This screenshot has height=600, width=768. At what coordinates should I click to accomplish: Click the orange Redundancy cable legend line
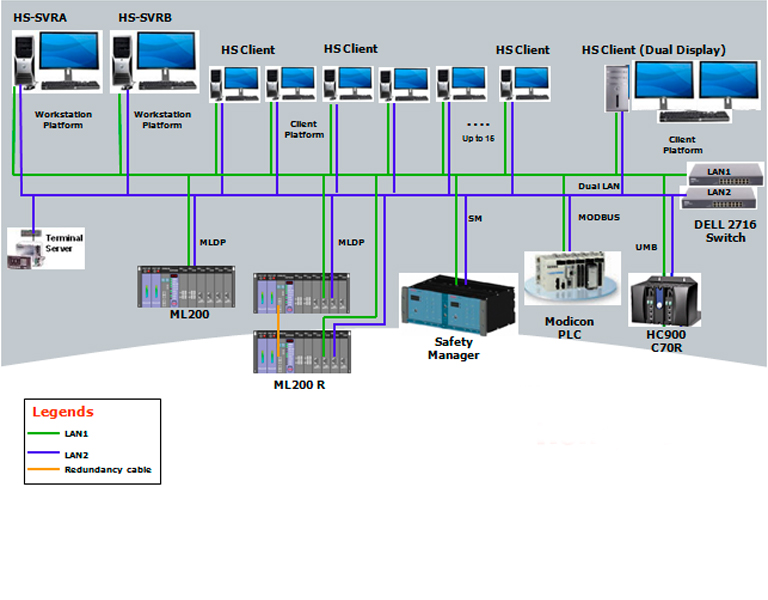click(x=45, y=470)
